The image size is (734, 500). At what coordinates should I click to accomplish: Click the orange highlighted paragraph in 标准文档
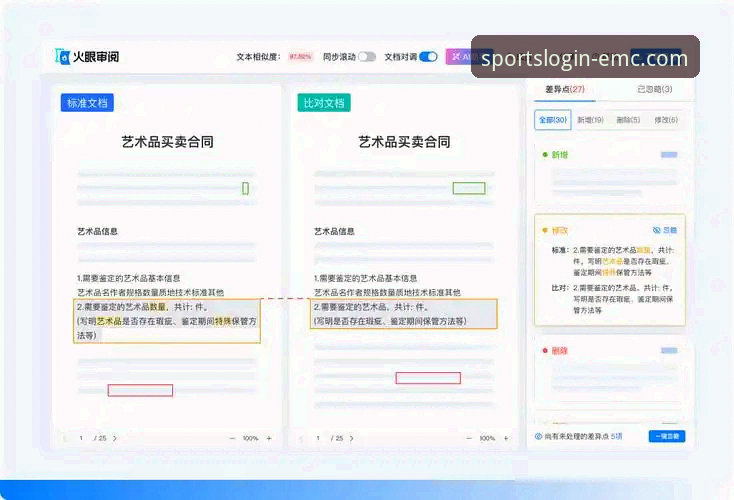(167, 321)
